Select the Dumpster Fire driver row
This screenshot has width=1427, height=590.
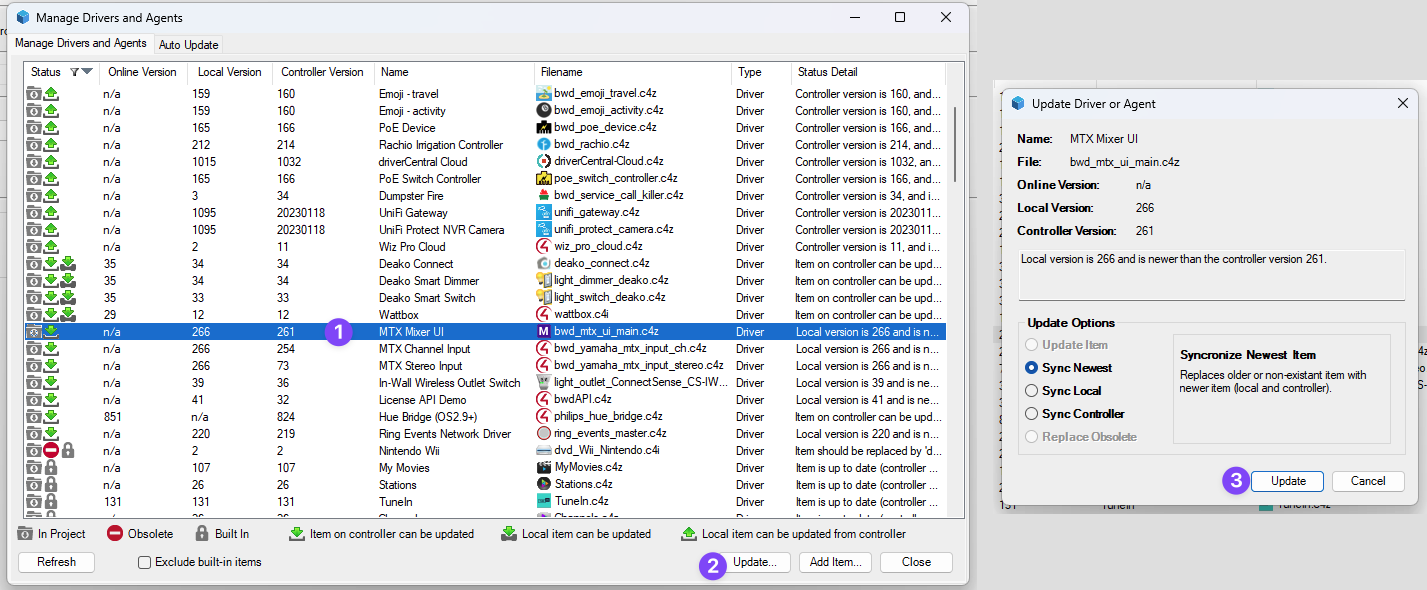[486, 196]
